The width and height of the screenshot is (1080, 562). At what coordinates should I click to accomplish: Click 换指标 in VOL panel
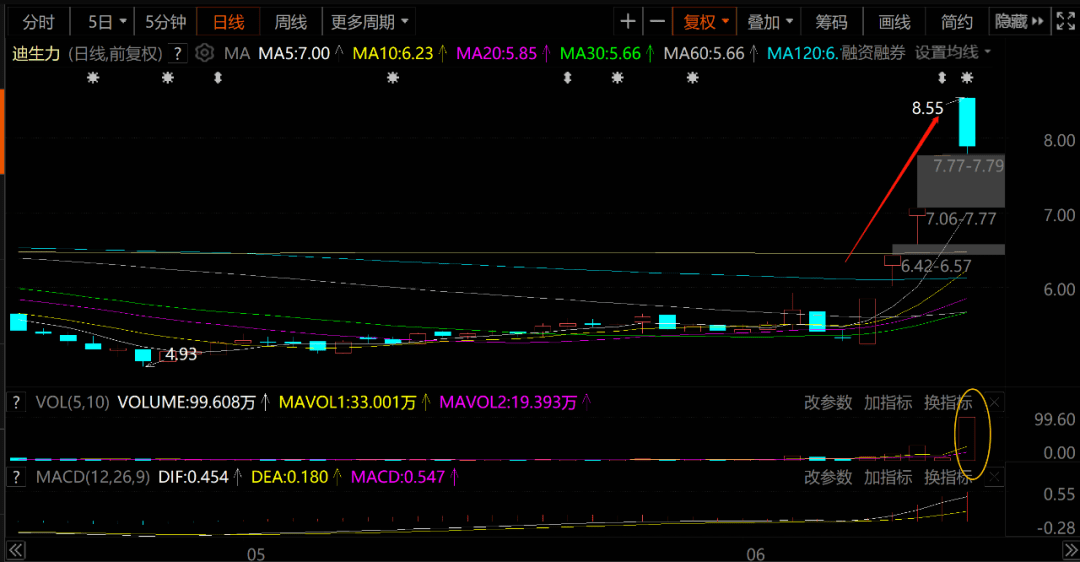click(948, 402)
